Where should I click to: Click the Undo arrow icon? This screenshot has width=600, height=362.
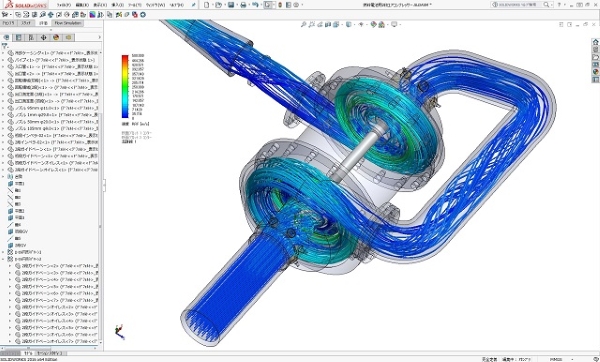click(255, 5)
